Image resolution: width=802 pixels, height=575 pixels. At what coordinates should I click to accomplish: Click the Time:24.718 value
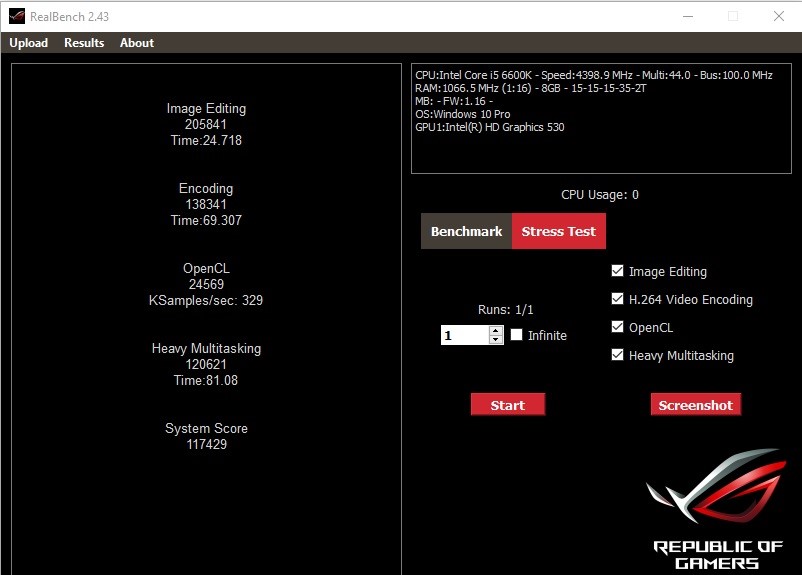(x=206, y=140)
